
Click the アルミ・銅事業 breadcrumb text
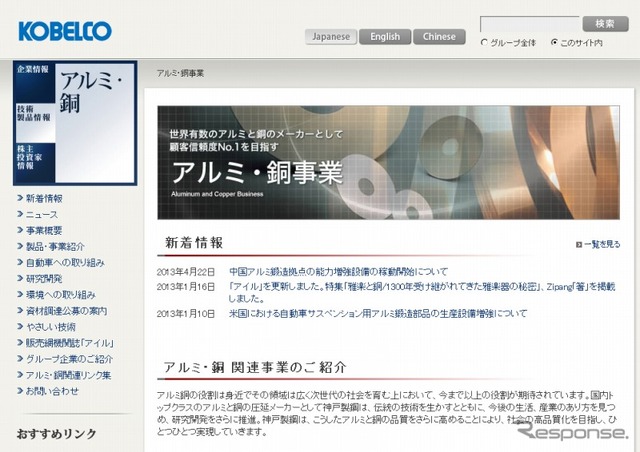click(180, 73)
